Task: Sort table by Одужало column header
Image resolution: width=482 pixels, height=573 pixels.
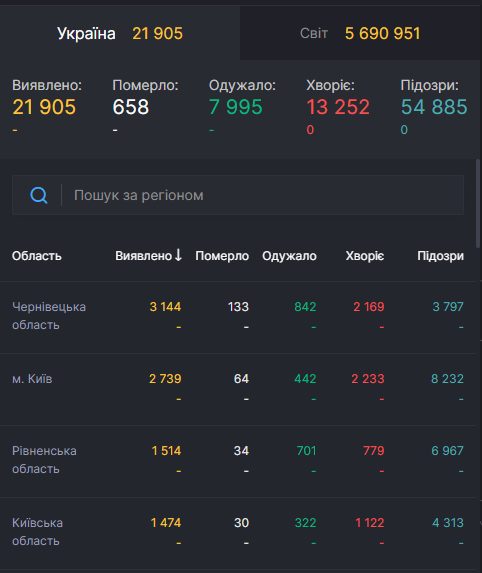Action: tap(289, 256)
